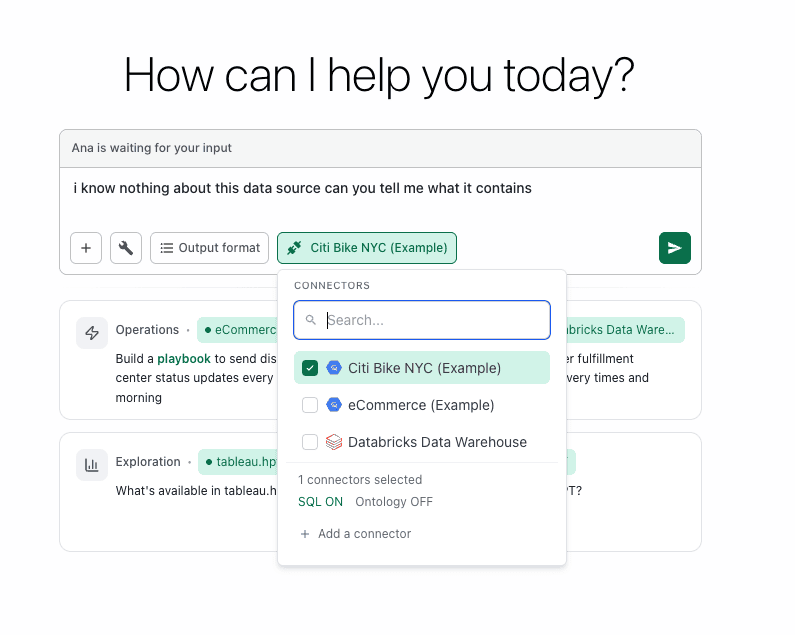Image resolution: width=795 pixels, height=635 pixels.
Task: Uncheck the Citi Bike NYC checkbox
Action: (x=310, y=368)
